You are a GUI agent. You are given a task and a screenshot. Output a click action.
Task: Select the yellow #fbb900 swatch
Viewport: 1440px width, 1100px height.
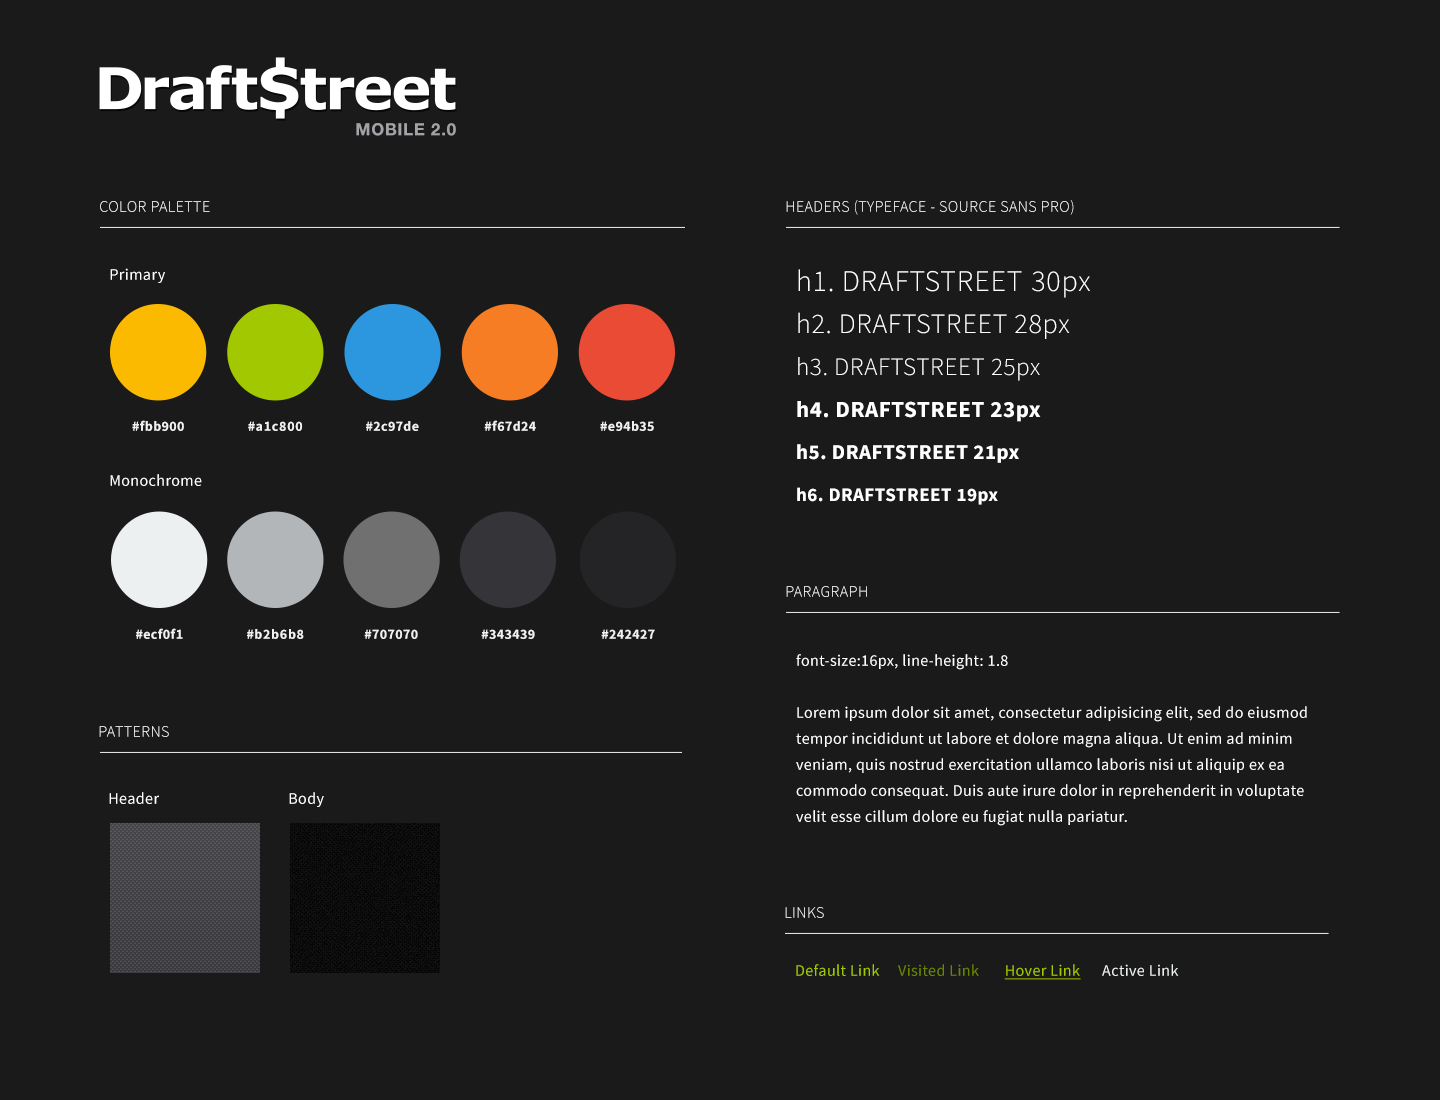click(x=158, y=352)
